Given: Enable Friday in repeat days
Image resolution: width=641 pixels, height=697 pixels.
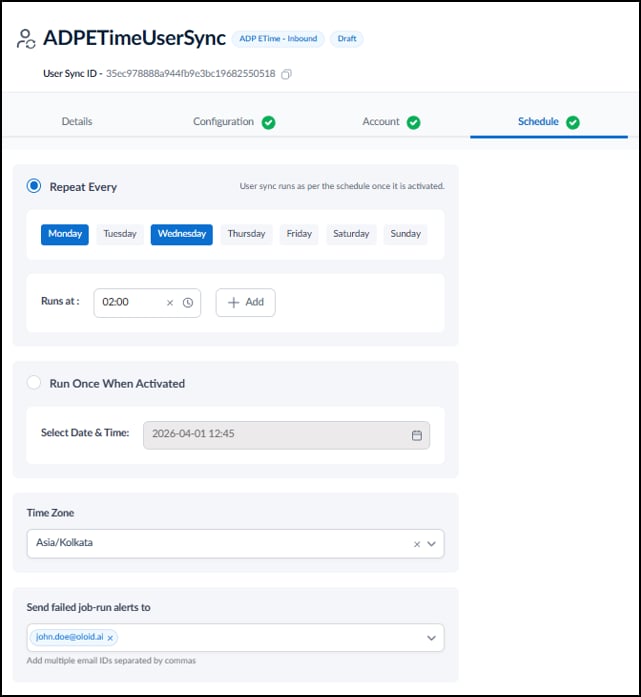Looking at the screenshot, I should click(299, 234).
